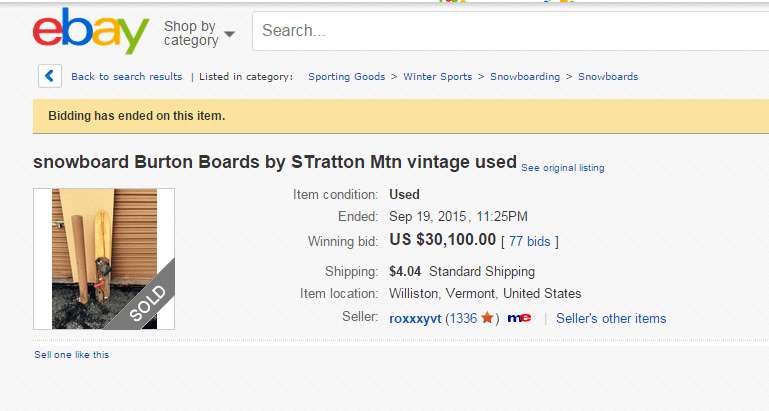Navigate to the Snowboarding breadcrumb
The height and width of the screenshot is (411, 769).
tap(524, 77)
